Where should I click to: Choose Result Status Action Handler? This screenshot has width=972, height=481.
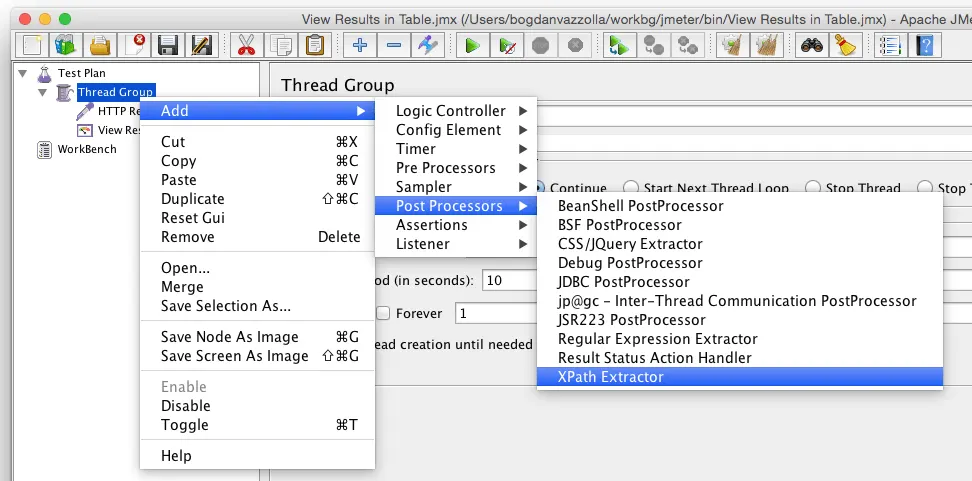point(740,358)
